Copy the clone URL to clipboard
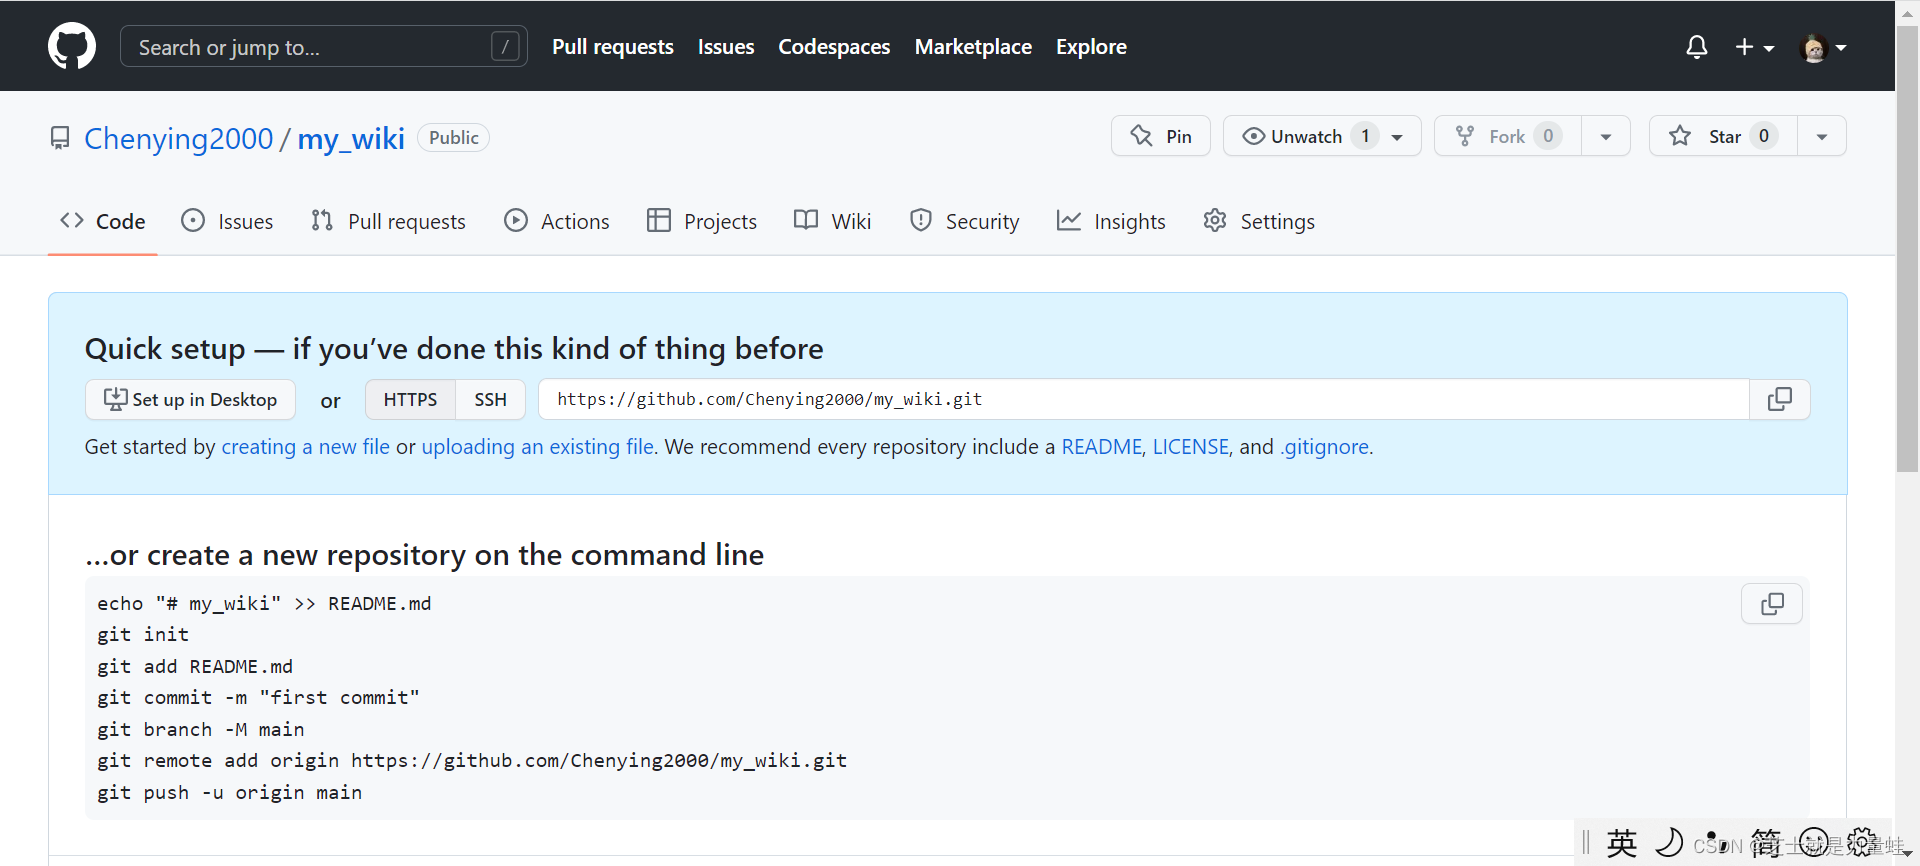 pyautogui.click(x=1780, y=399)
